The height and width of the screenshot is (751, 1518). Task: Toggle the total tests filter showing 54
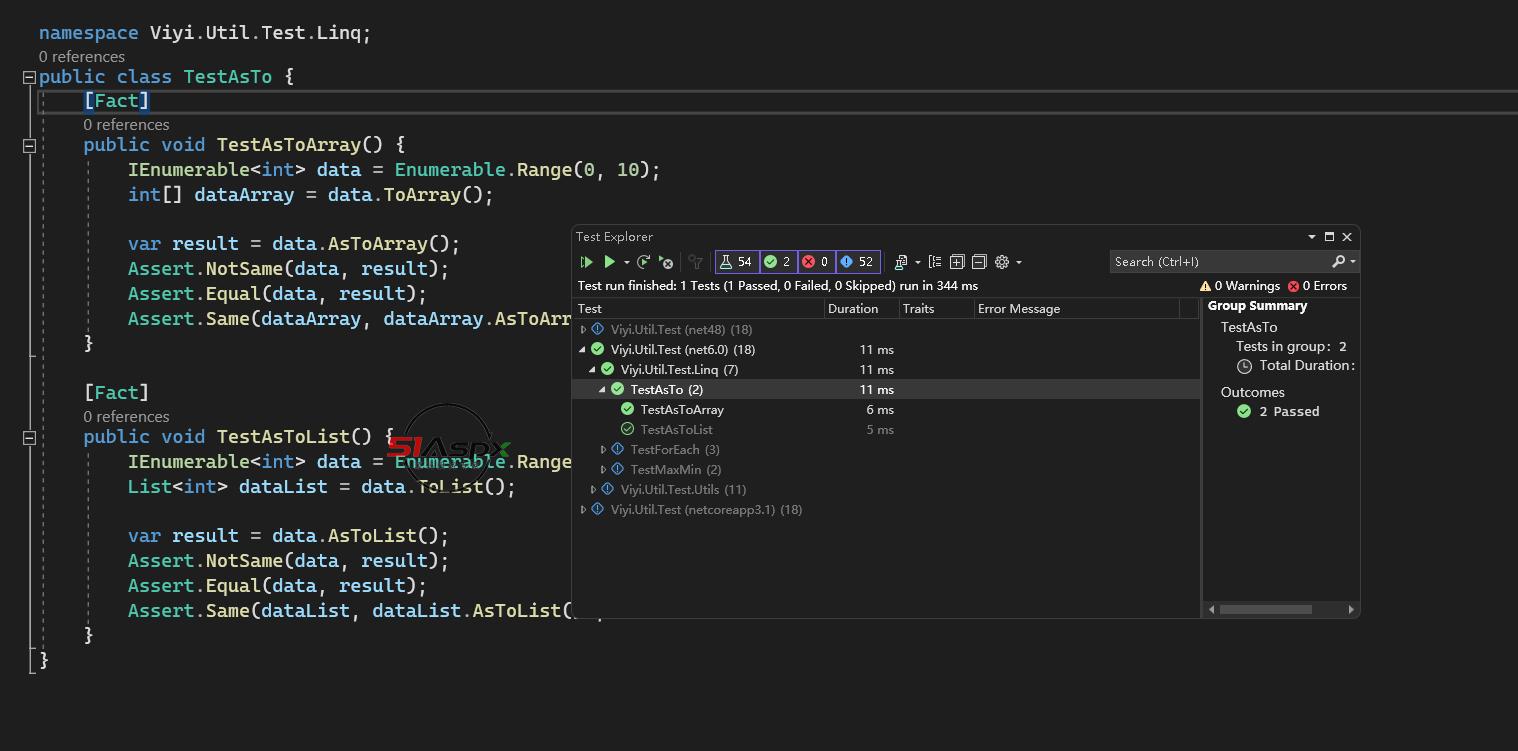pos(736,262)
